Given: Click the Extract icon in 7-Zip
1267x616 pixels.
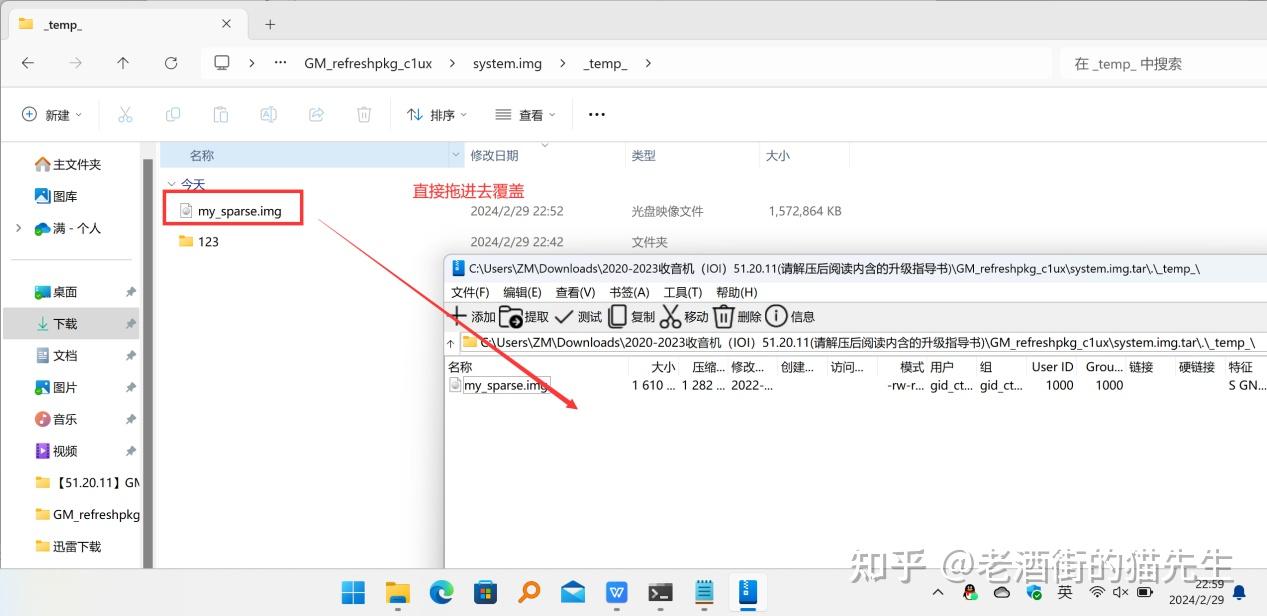Looking at the screenshot, I should pos(509,317).
